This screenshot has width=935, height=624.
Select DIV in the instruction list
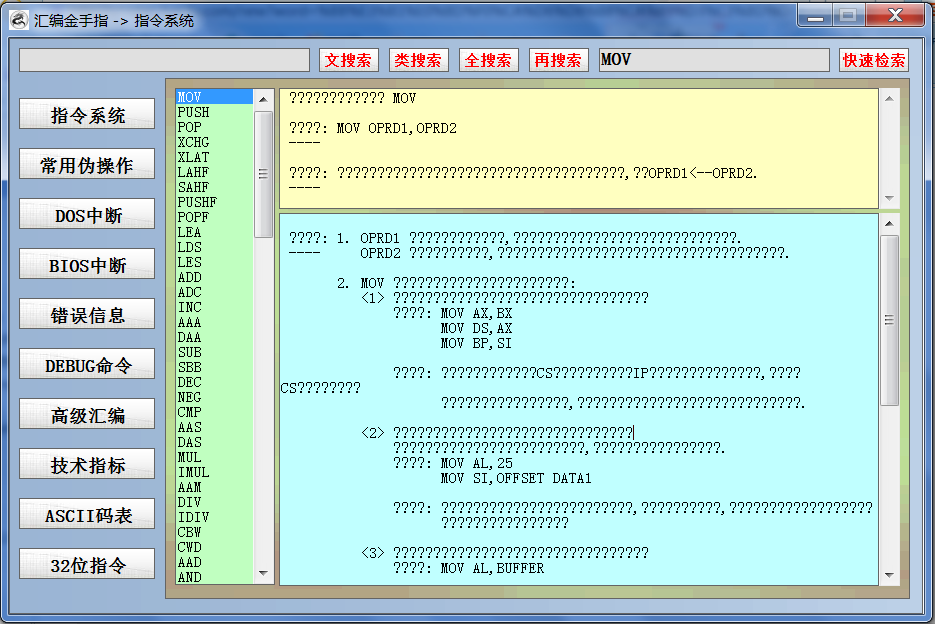point(214,502)
